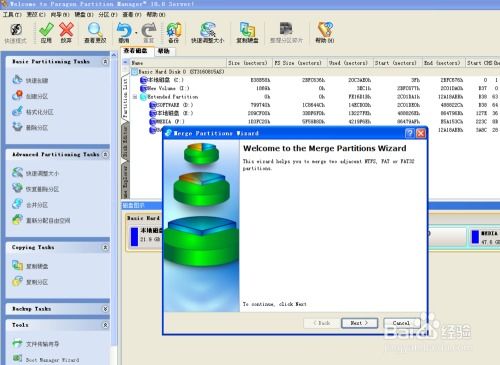Open the Copy Hard Disk toolbar icon

coord(247,33)
